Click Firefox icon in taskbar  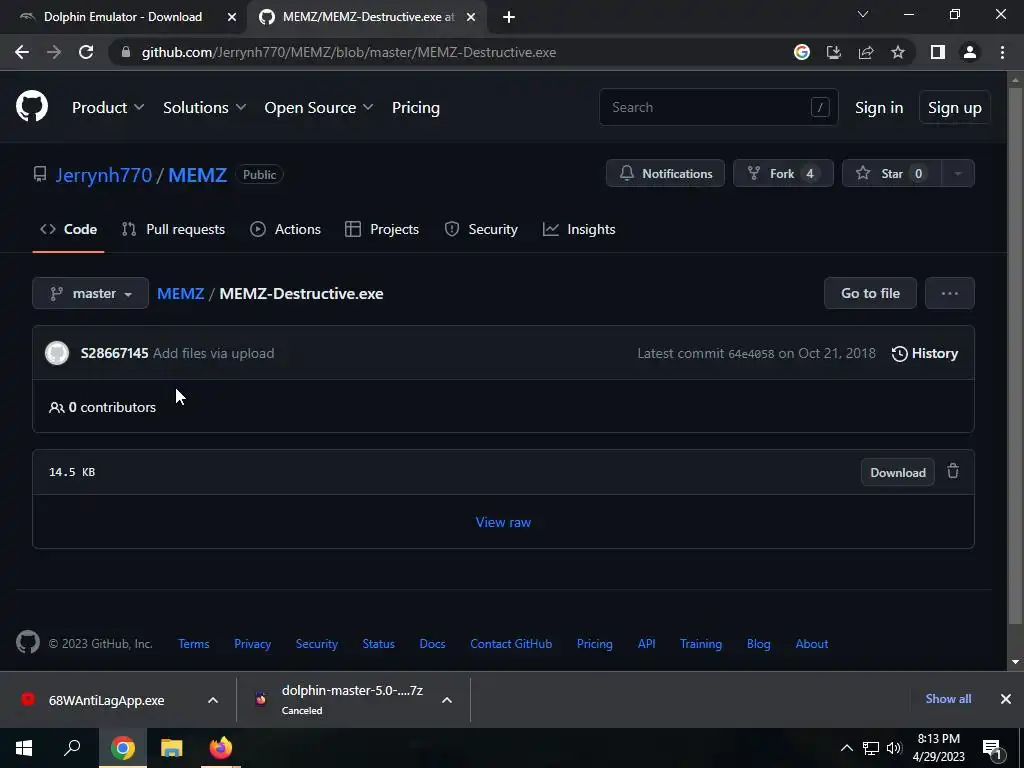tap(221, 748)
